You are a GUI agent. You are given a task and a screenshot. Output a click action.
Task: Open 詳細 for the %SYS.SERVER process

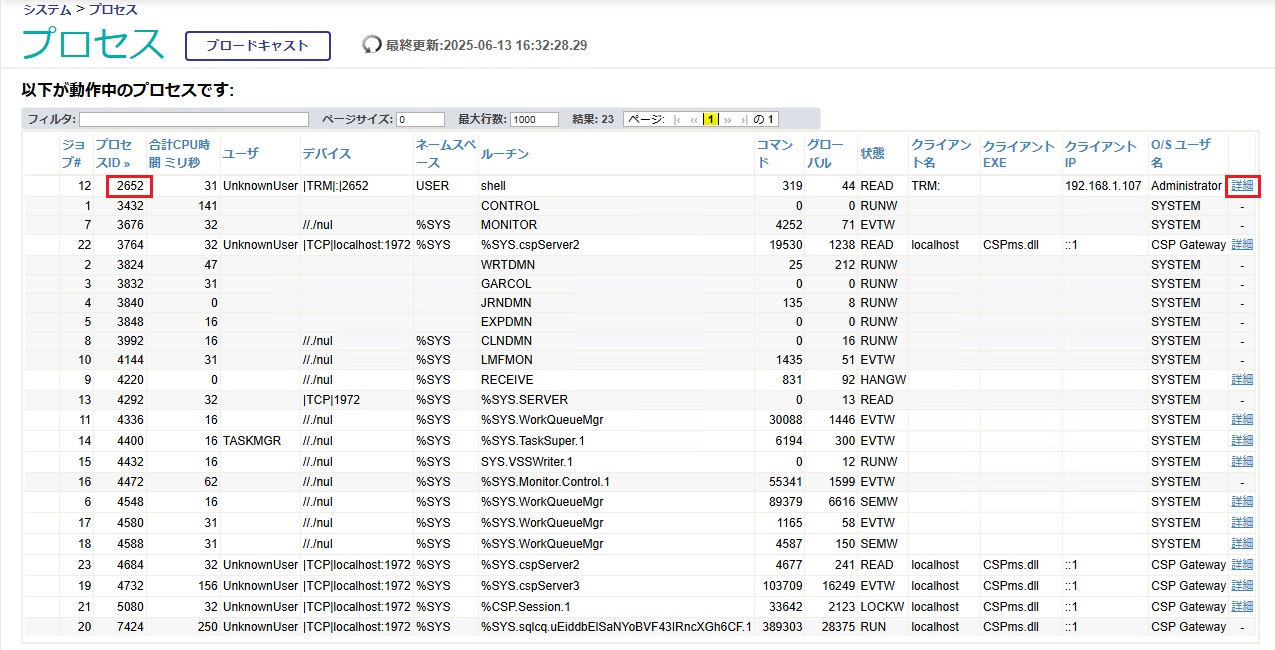(1241, 399)
